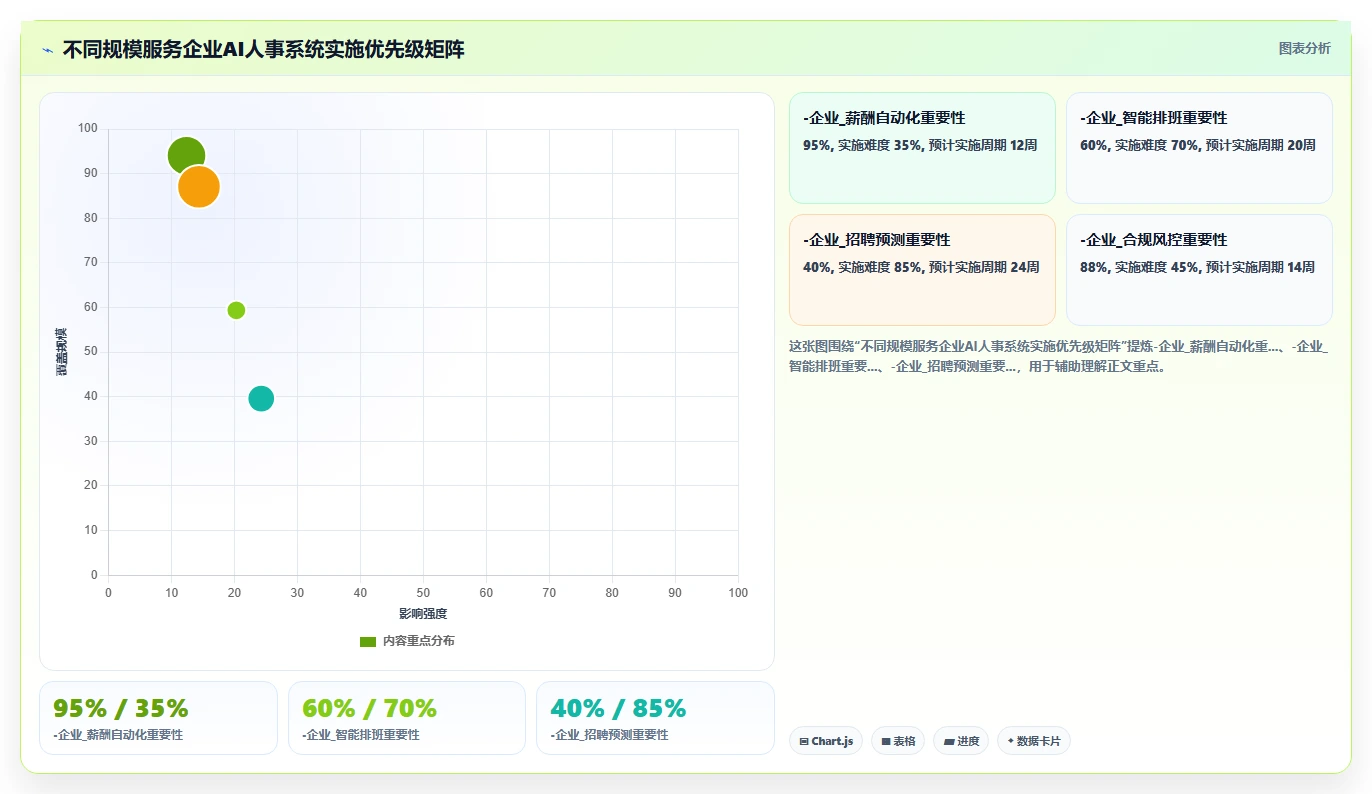1372x794 pixels.
Task: Click the 图表分析 label in header
Action: click(x=1304, y=48)
